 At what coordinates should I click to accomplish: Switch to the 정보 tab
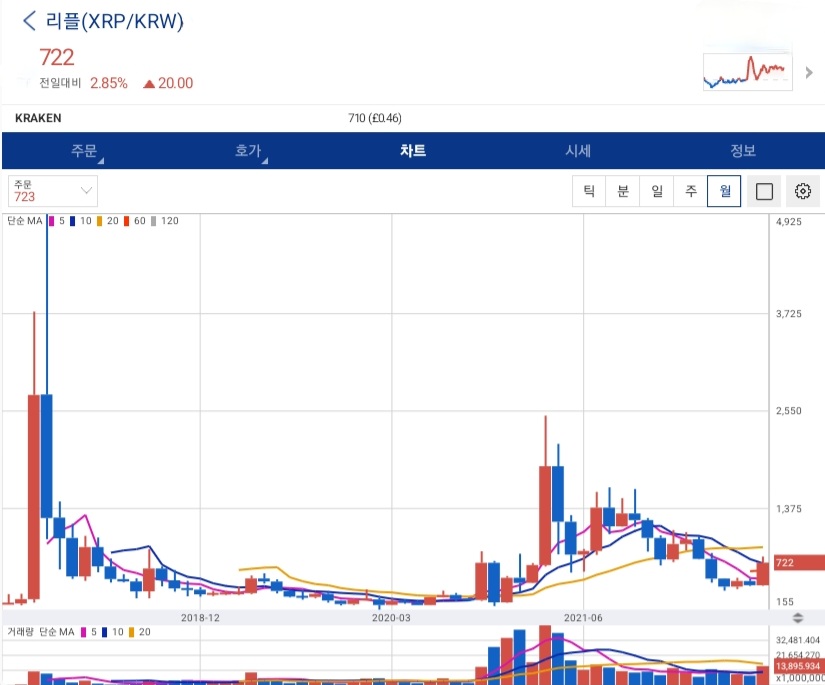[x=743, y=151]
